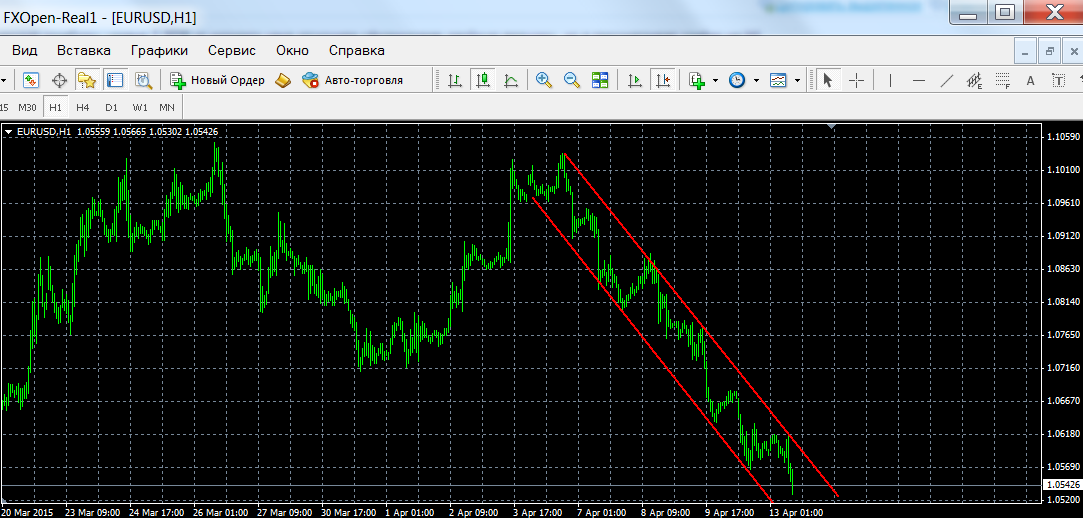Viewport: 1083px width, 518px height.
Task: Select the lower red channel line
Action: 652,349
